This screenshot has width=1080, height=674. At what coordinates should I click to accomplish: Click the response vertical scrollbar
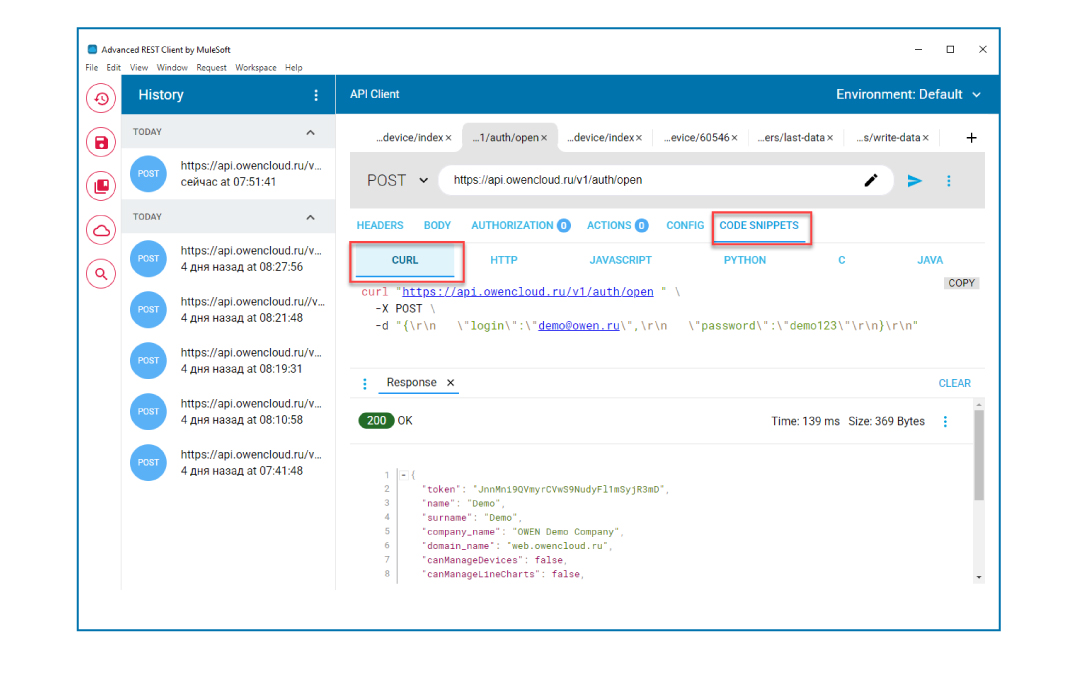click(978, 455)
